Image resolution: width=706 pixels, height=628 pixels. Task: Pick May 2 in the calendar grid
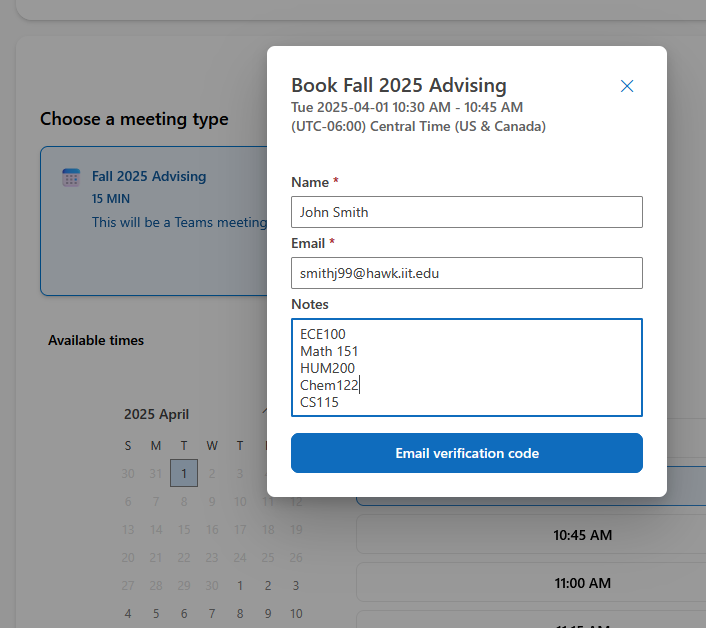(268, 585)
